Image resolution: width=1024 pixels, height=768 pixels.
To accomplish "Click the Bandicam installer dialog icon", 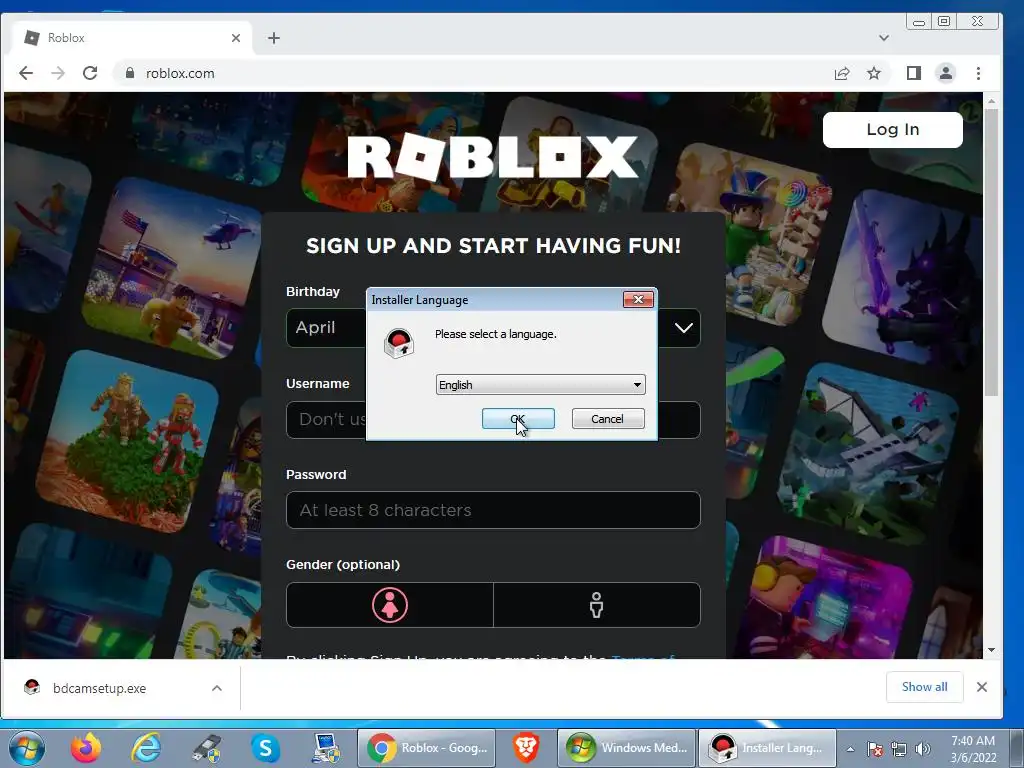I will (x=399, y=343).
